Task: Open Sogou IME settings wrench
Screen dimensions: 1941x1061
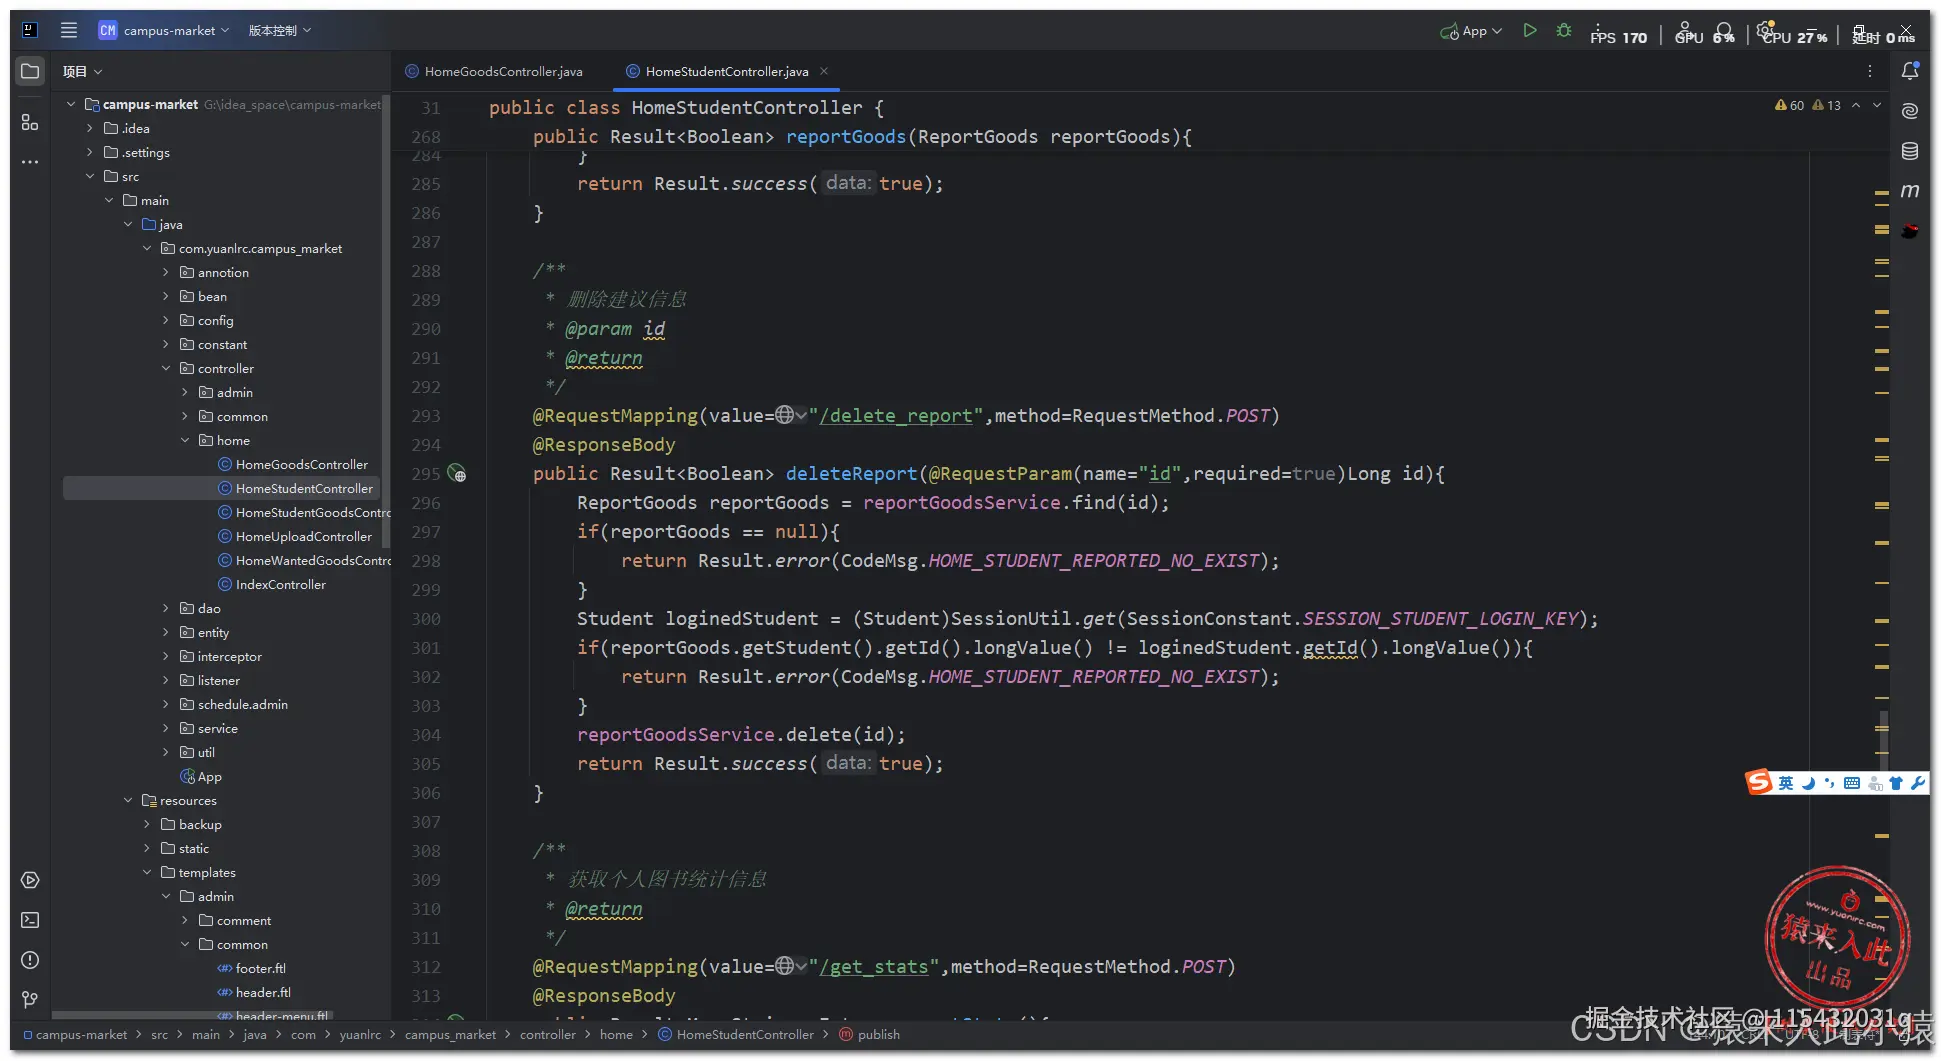Action: 1918,783
